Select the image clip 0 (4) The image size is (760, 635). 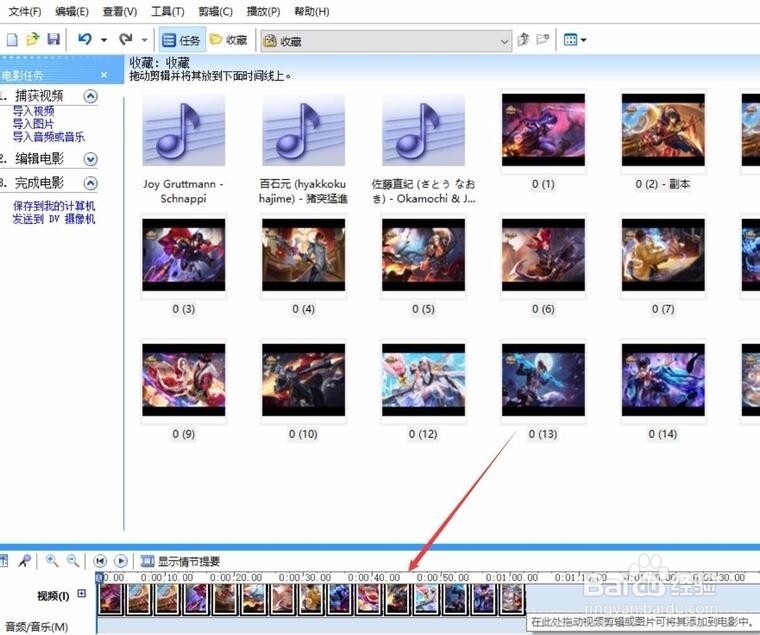[x=303, y=255]
